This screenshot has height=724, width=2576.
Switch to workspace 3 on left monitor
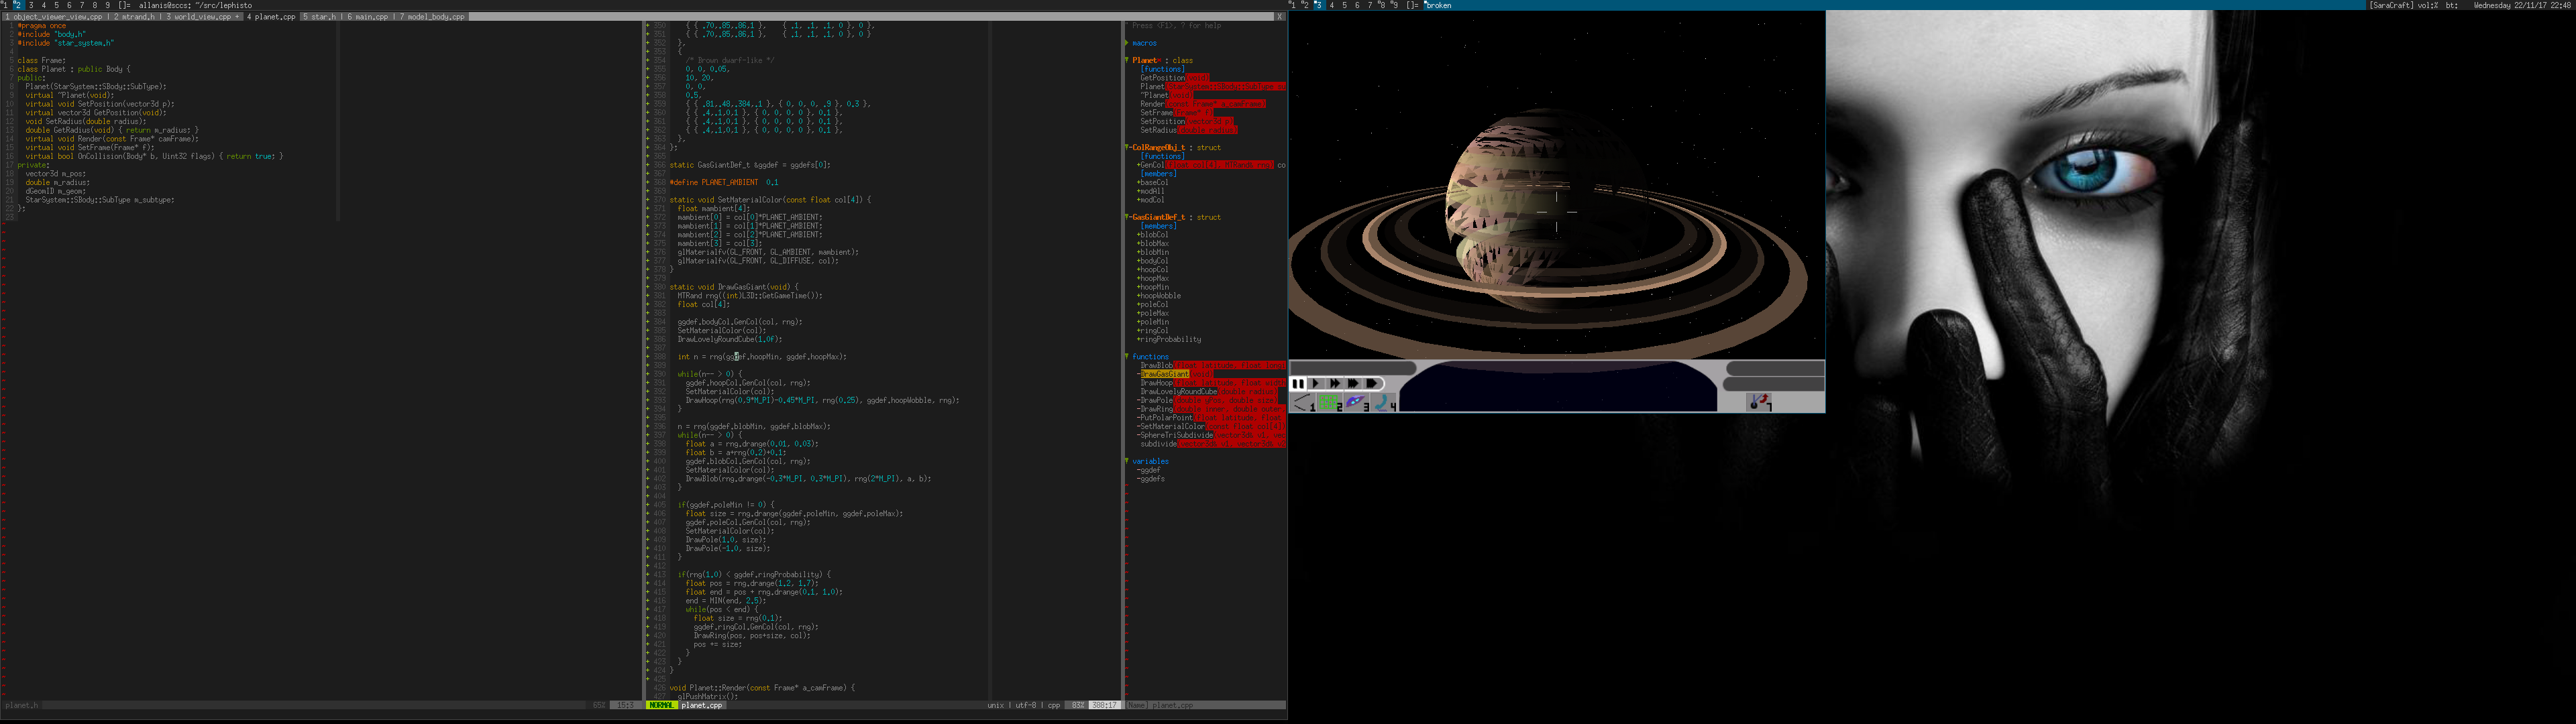tap(30, 5)
